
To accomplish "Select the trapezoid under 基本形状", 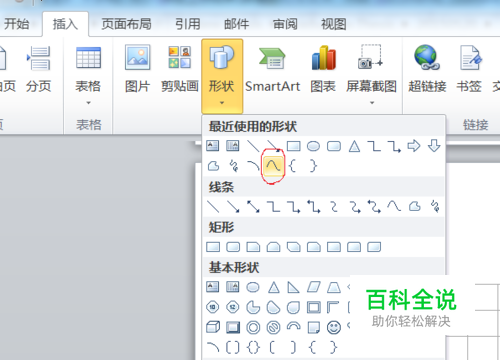I will click(x=334, y=287).
